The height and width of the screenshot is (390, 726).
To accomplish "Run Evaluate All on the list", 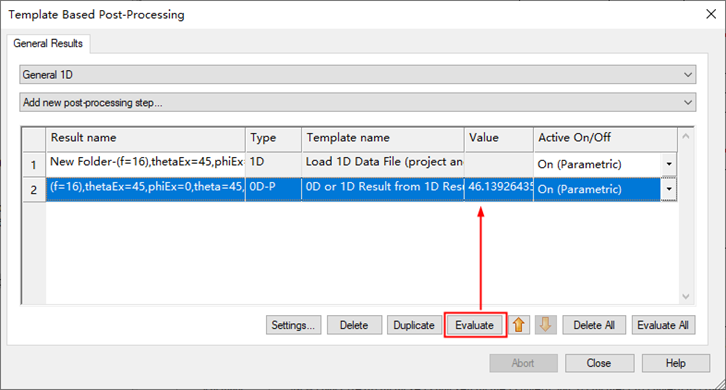I will click(663, 325).
